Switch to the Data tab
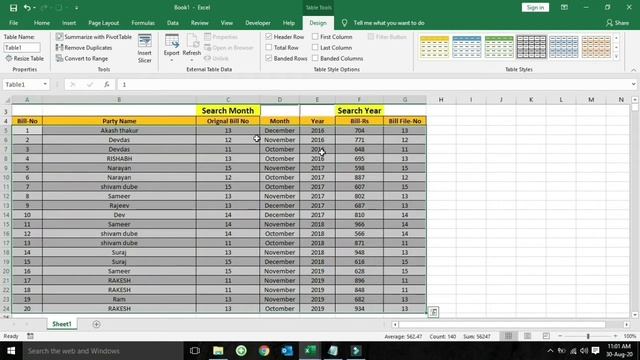Image resolution: width=640 pixels, height=360 pixels. tap(173, 23)
